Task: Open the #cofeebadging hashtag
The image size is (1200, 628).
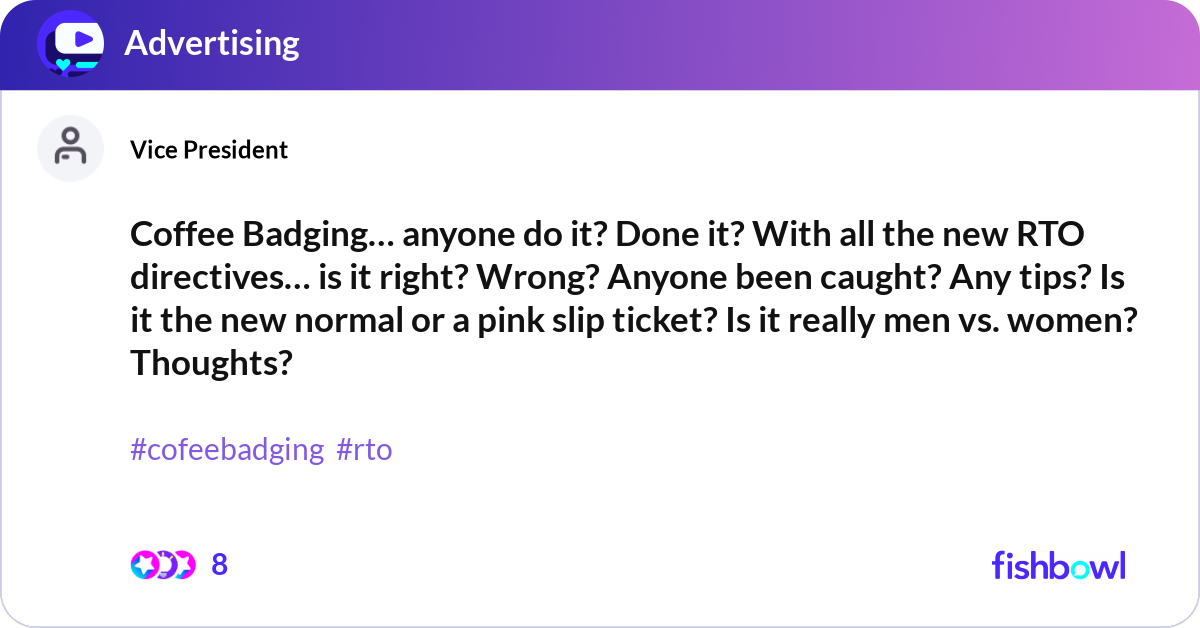Action: [227, 450]
